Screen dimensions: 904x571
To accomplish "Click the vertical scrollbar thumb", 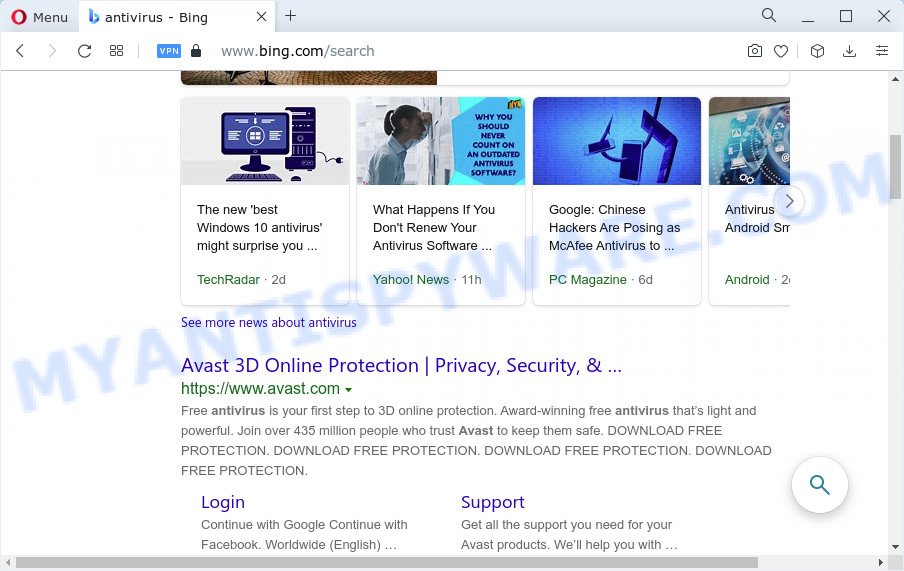I will [x=895, y=167].
